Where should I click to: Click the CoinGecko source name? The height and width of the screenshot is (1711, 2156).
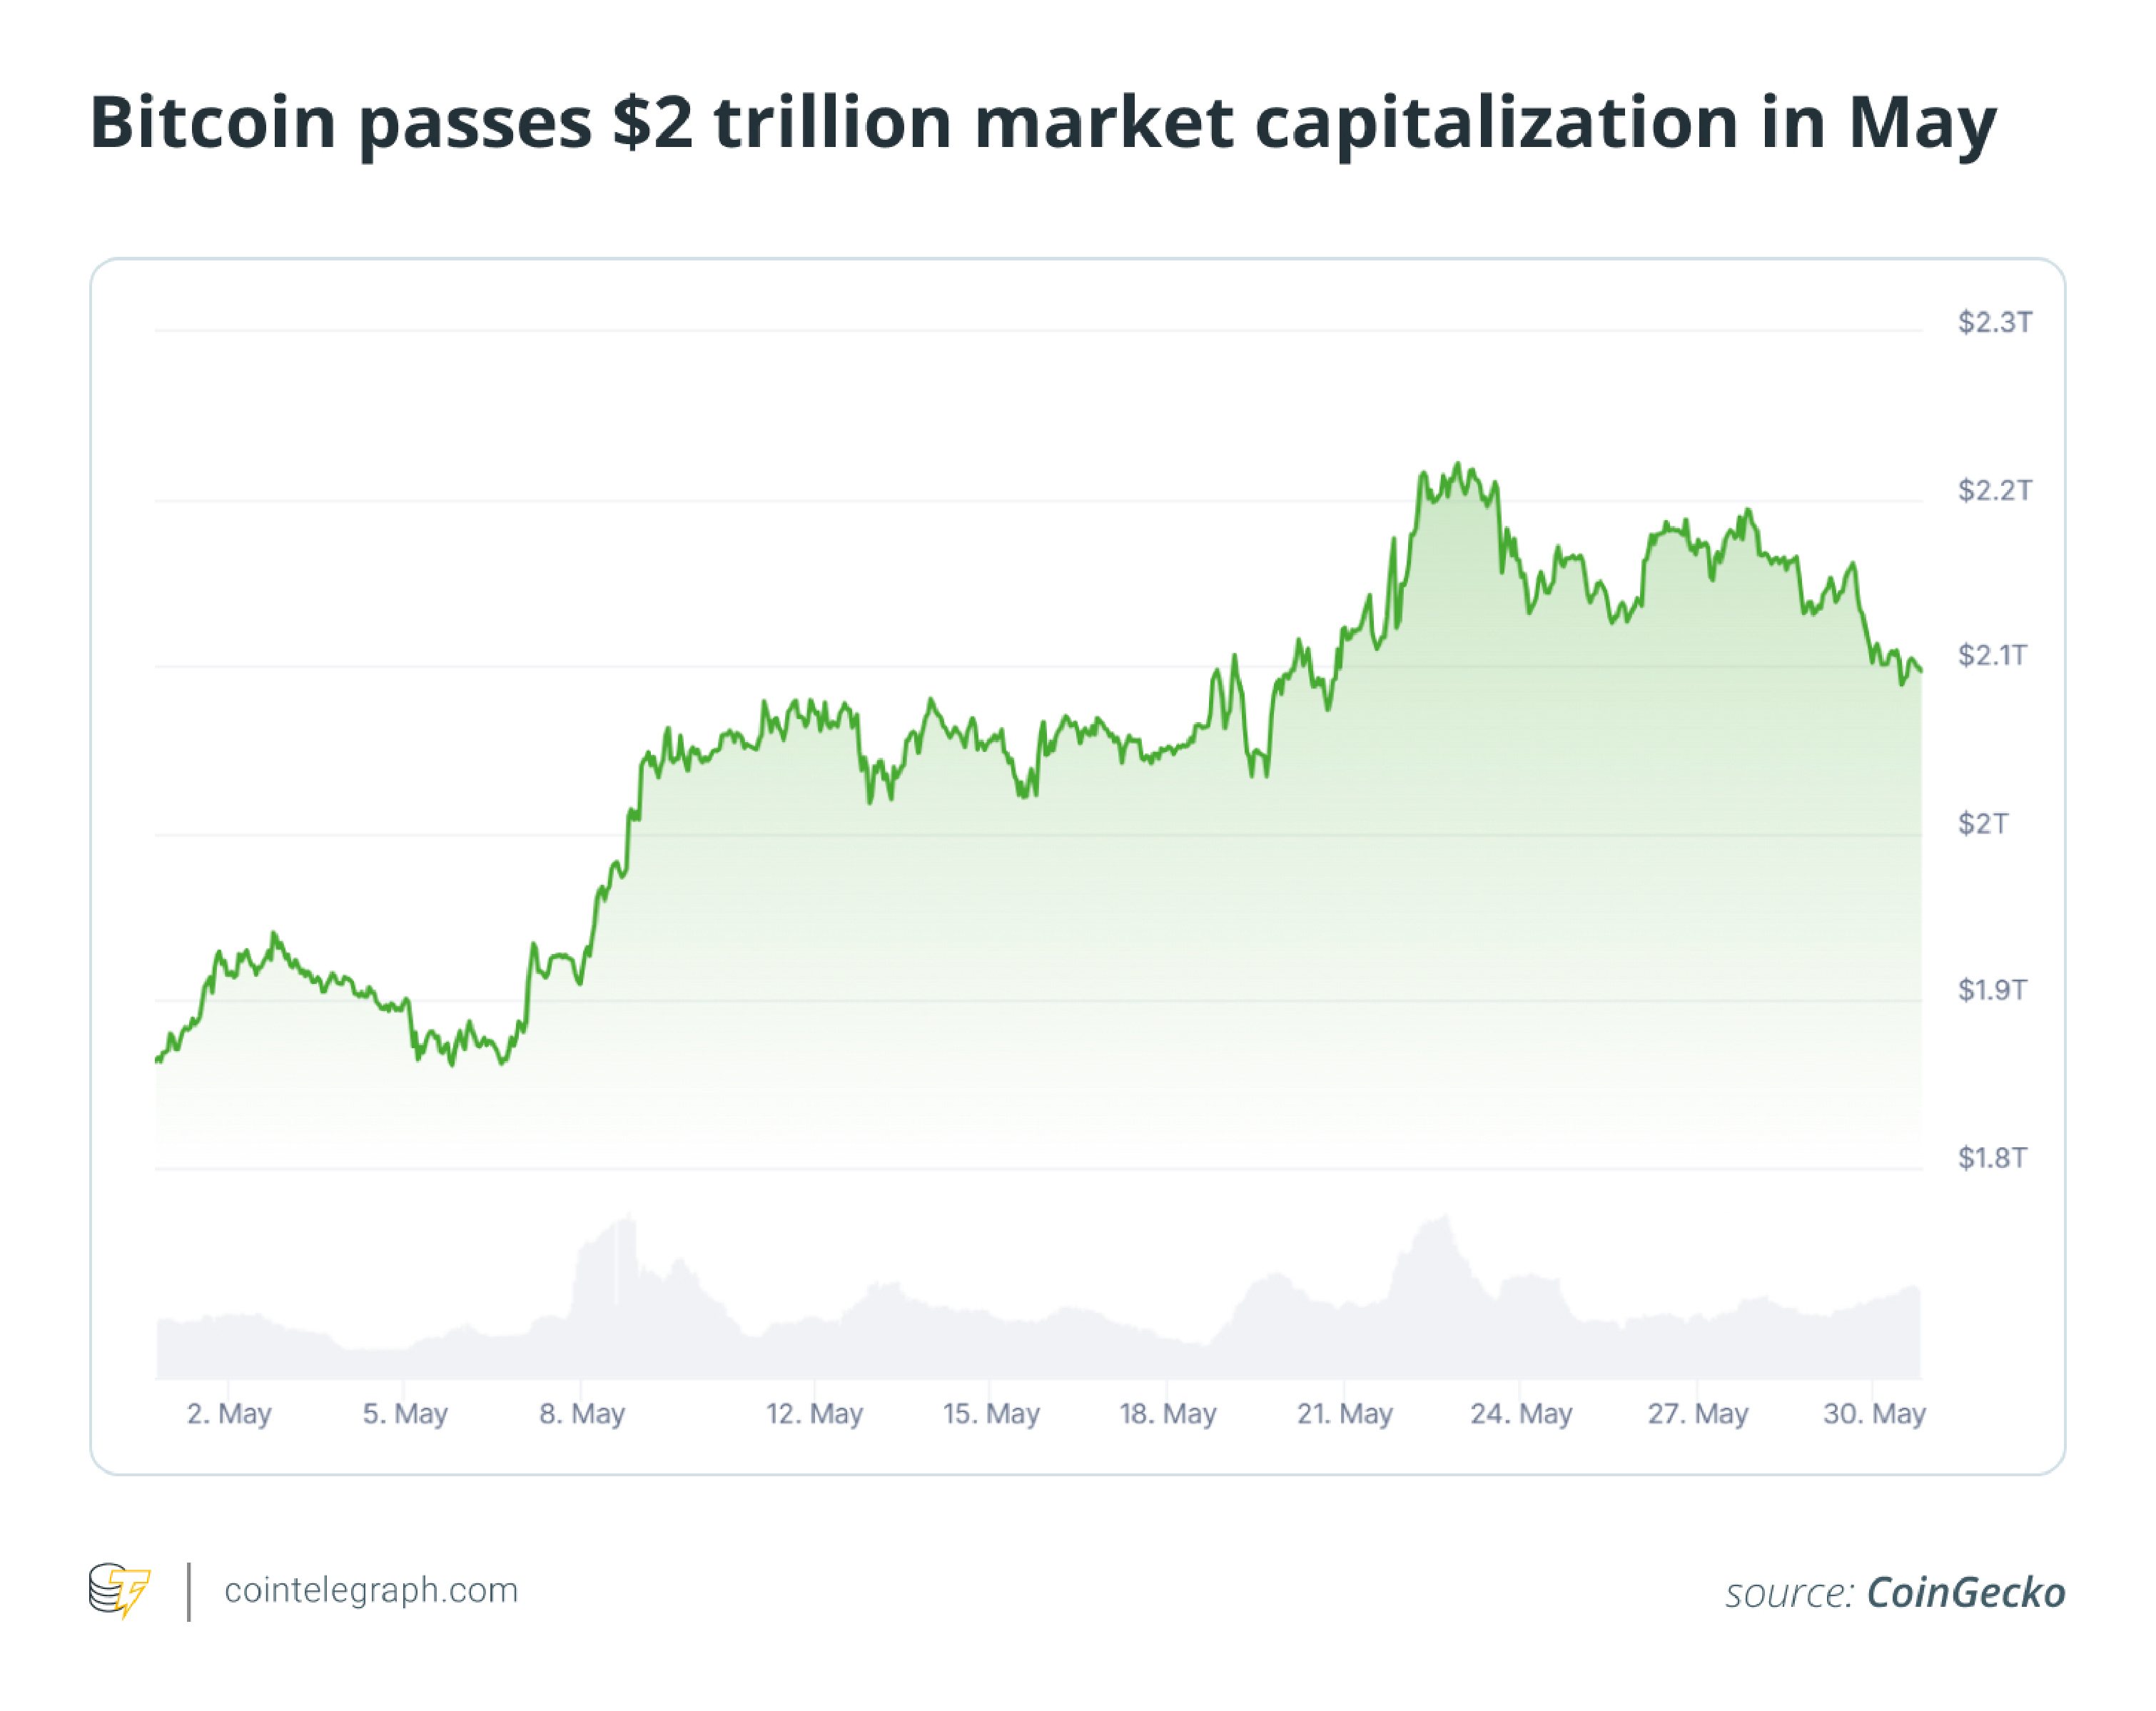coord(1965,1593)
